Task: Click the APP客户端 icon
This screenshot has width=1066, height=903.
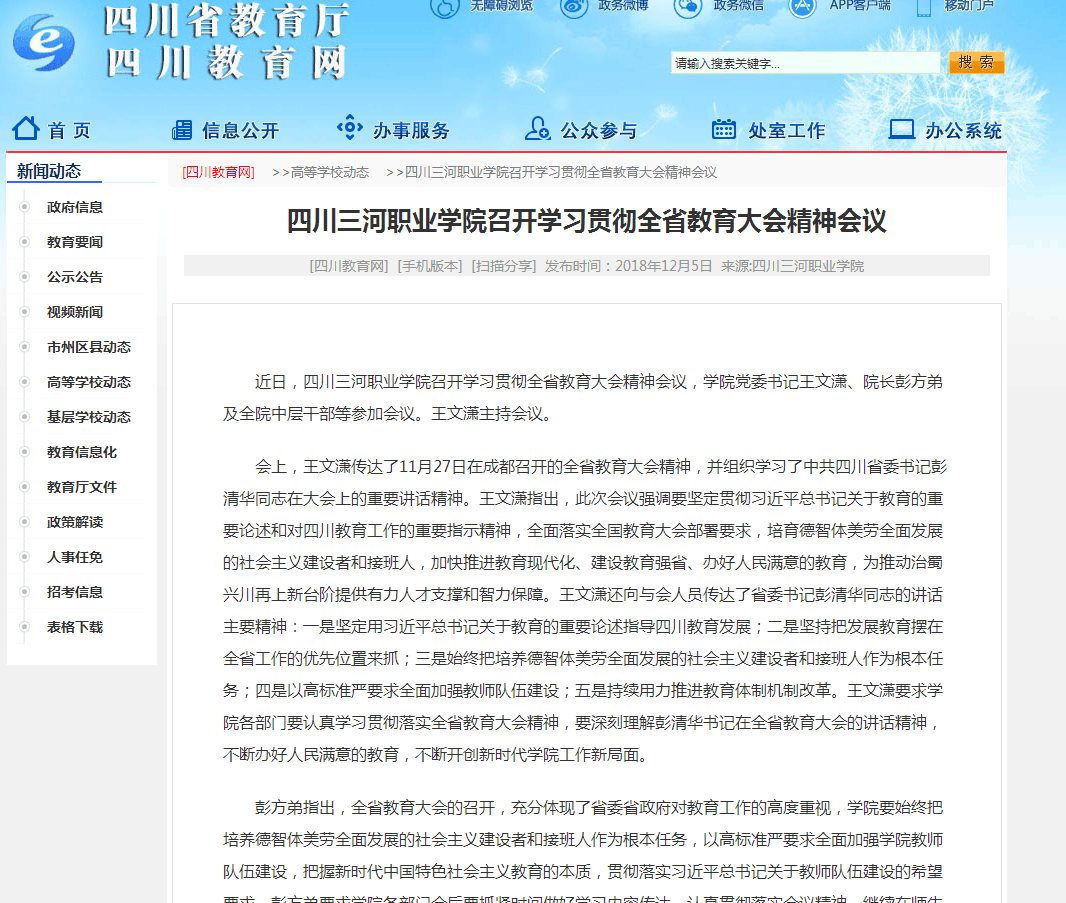Action: click(803, 6)
